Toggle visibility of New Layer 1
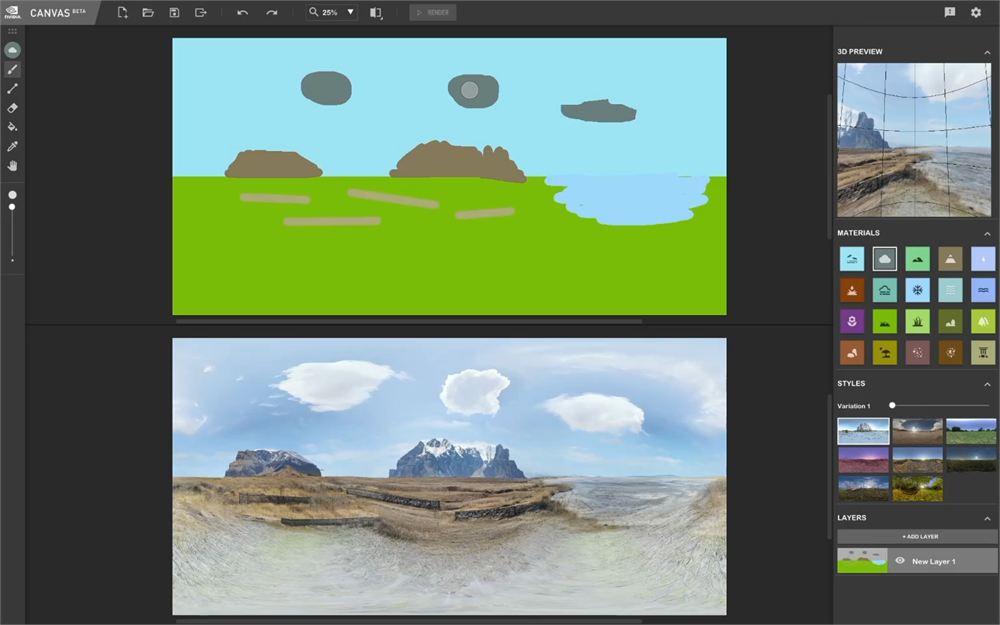The width and height of the screenshot is (1000, 625). (900, 561)
